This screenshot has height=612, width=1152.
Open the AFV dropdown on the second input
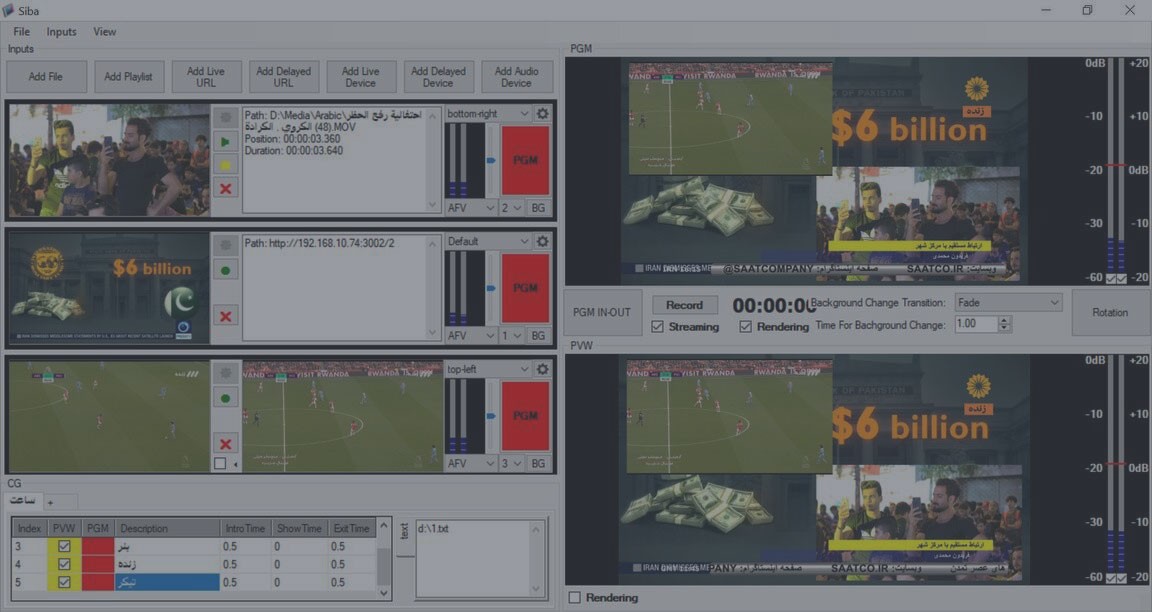[471, 336]
